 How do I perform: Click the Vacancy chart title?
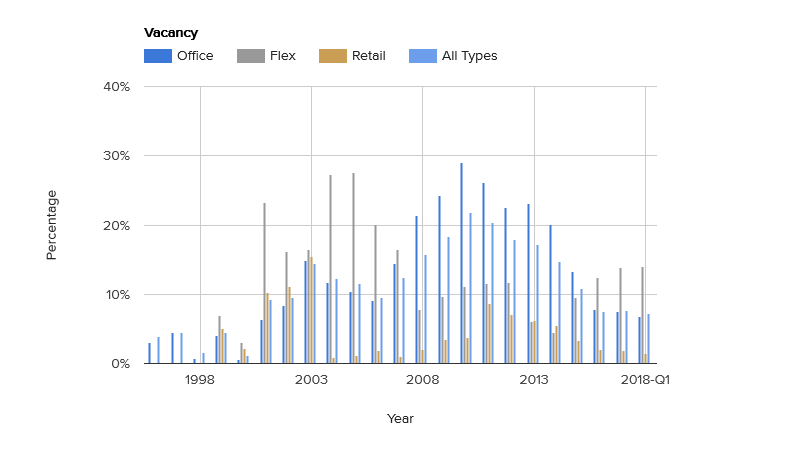(x=171, y=33)
